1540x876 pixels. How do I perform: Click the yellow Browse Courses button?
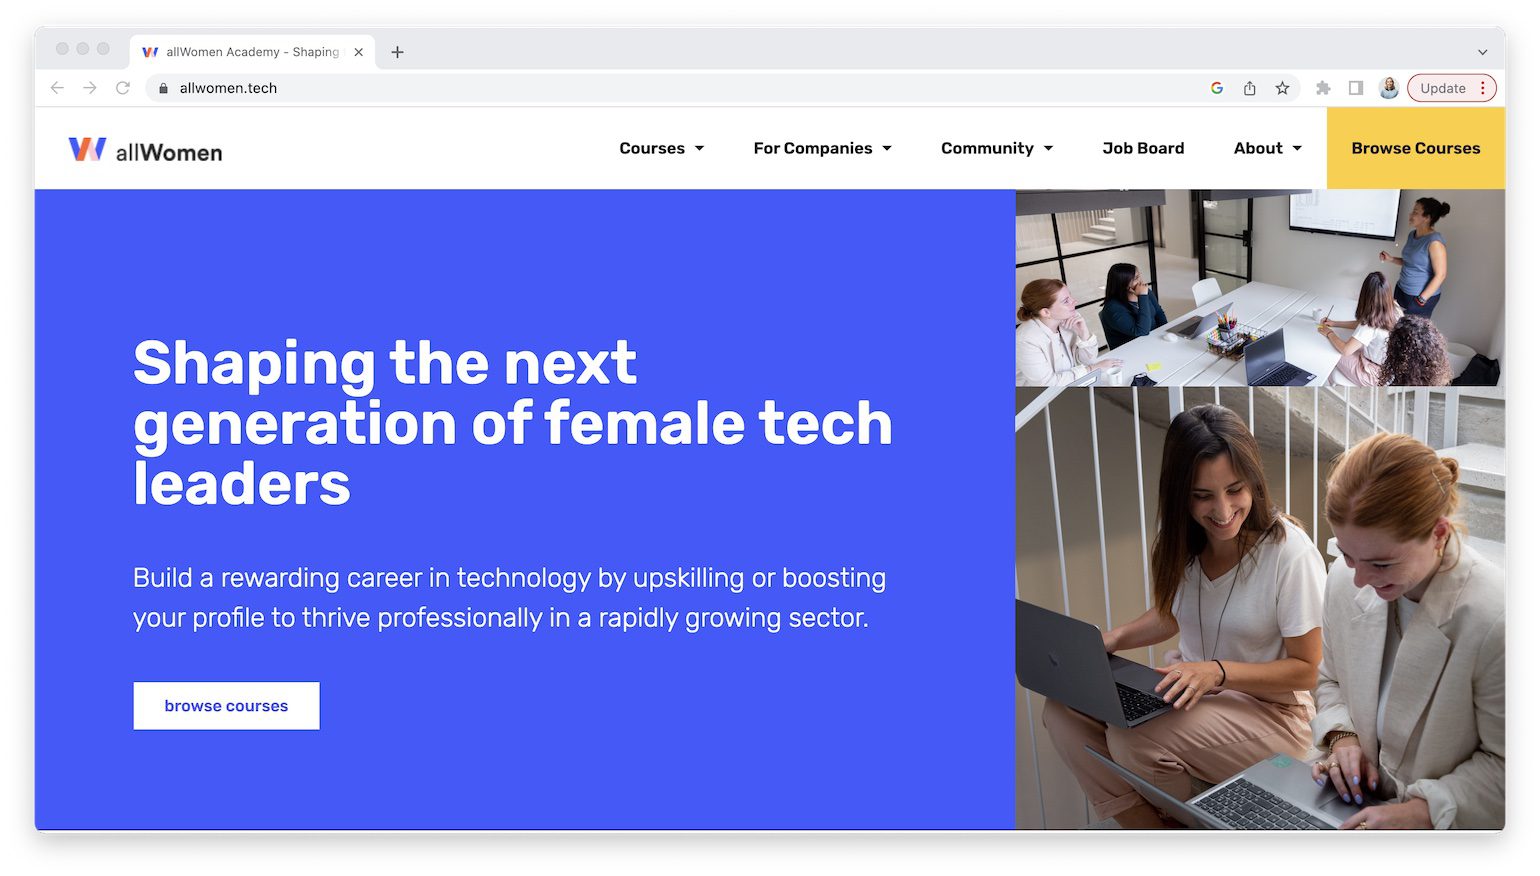[1415, 148]
